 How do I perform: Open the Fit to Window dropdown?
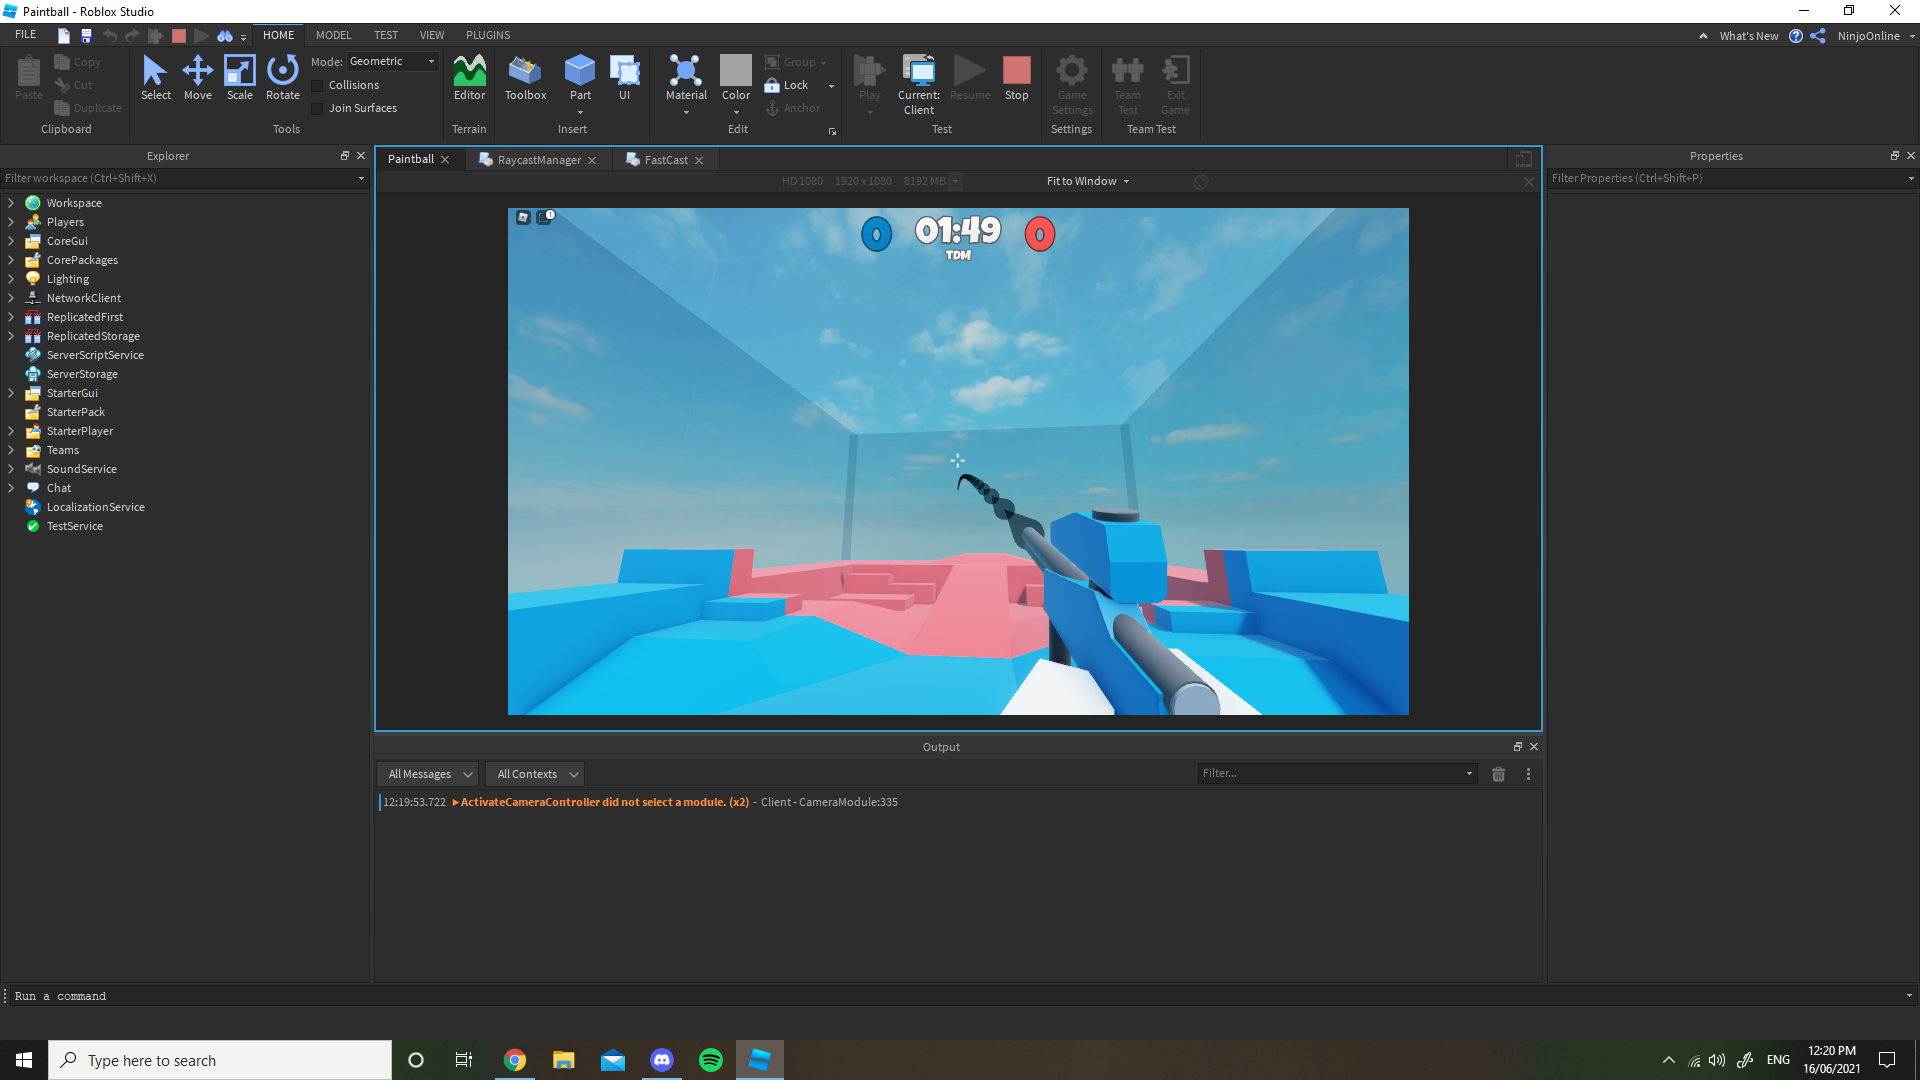coord(1088,182)
